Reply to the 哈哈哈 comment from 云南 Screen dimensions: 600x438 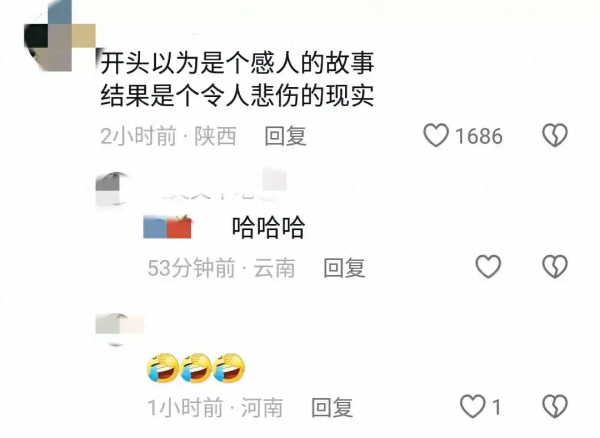point(344,268)
